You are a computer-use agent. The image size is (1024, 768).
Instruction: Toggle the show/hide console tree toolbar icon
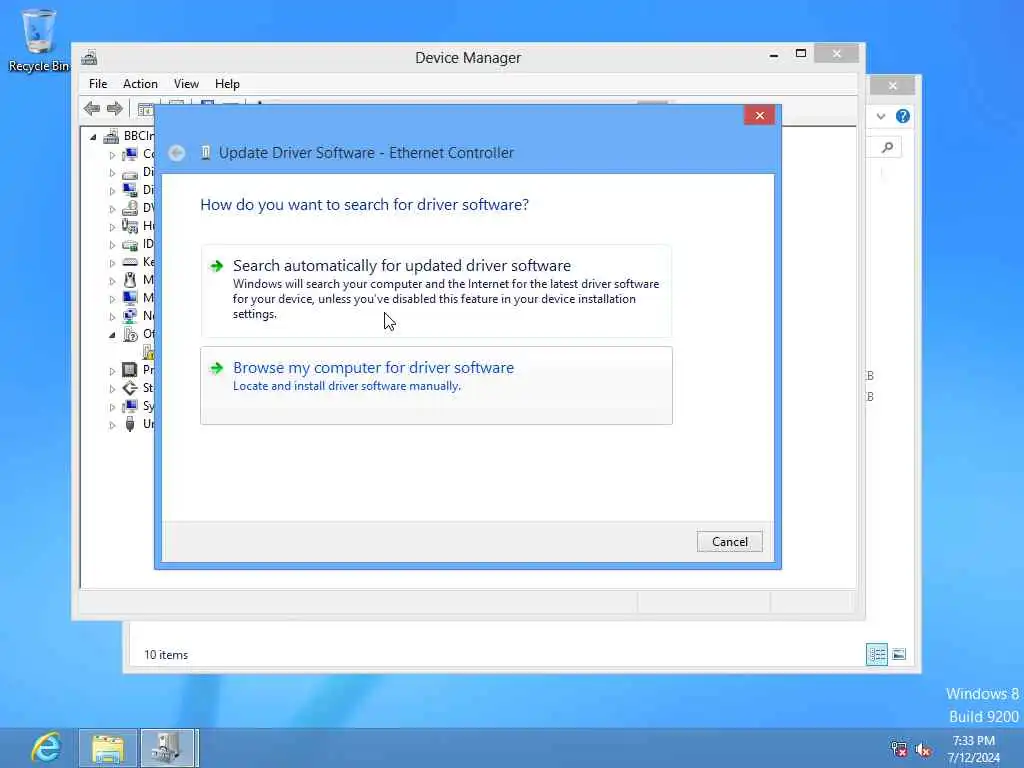tap(145, 109)
